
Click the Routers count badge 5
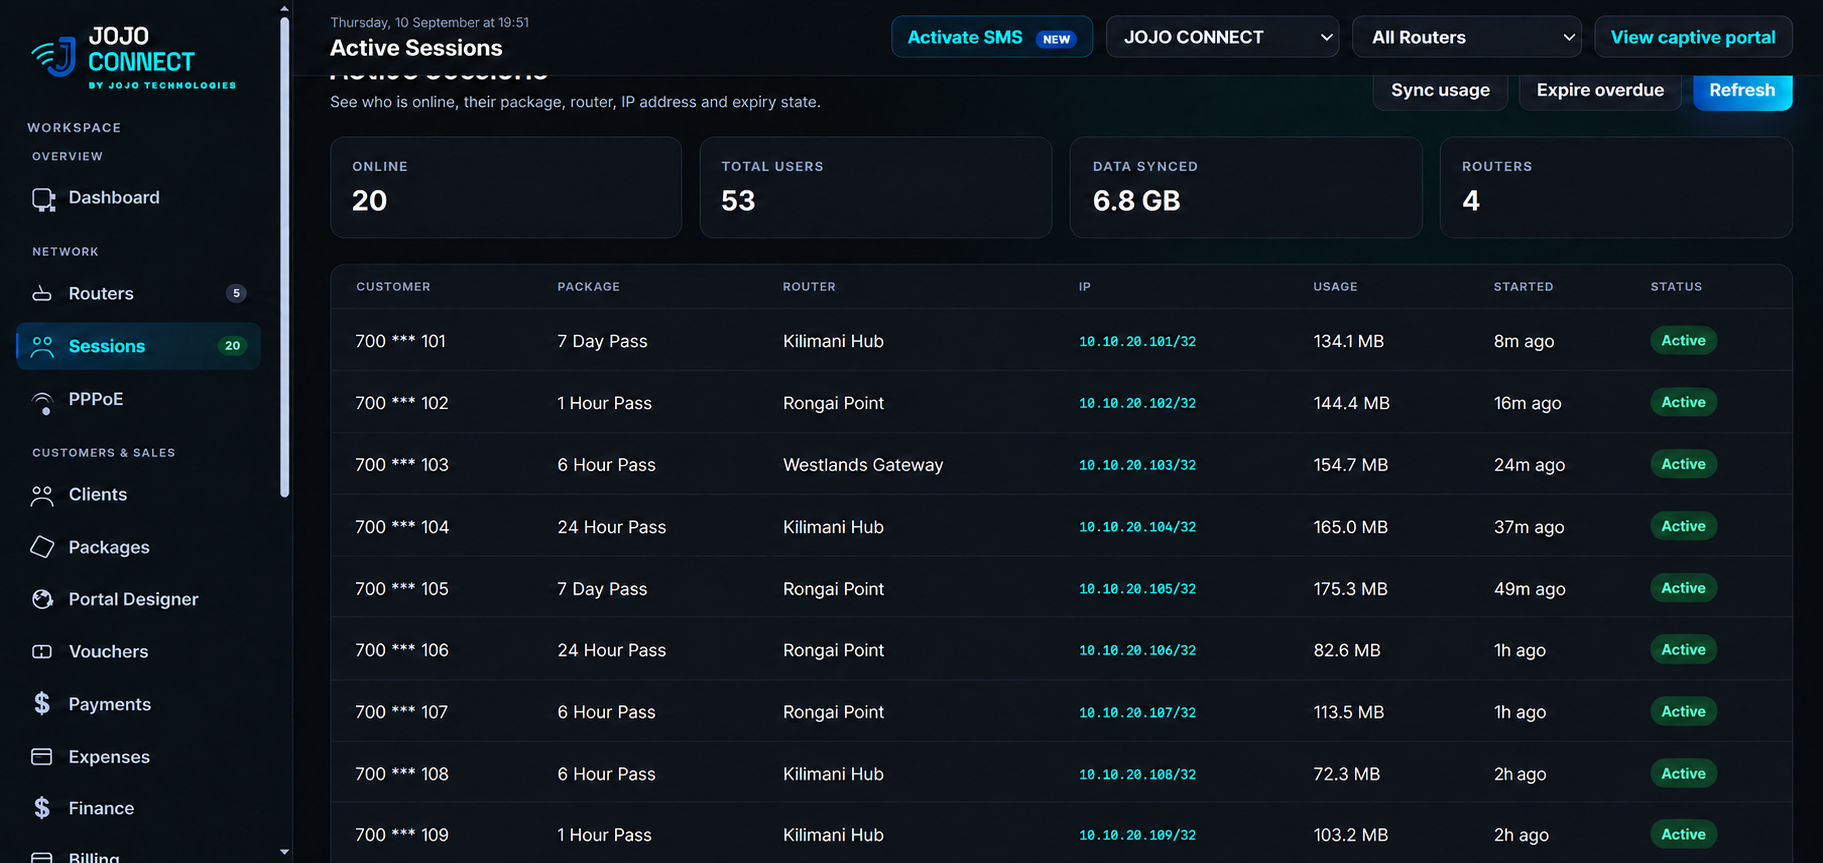click(236, 293)
